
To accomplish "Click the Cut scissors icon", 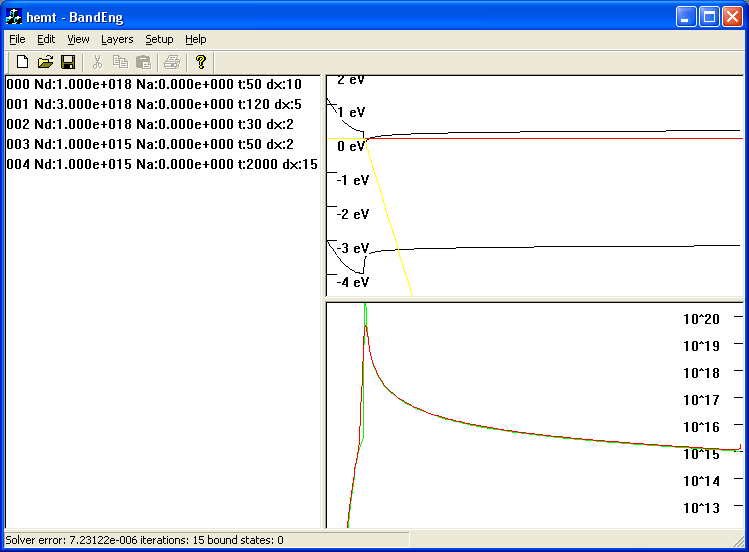I will 98,62.
